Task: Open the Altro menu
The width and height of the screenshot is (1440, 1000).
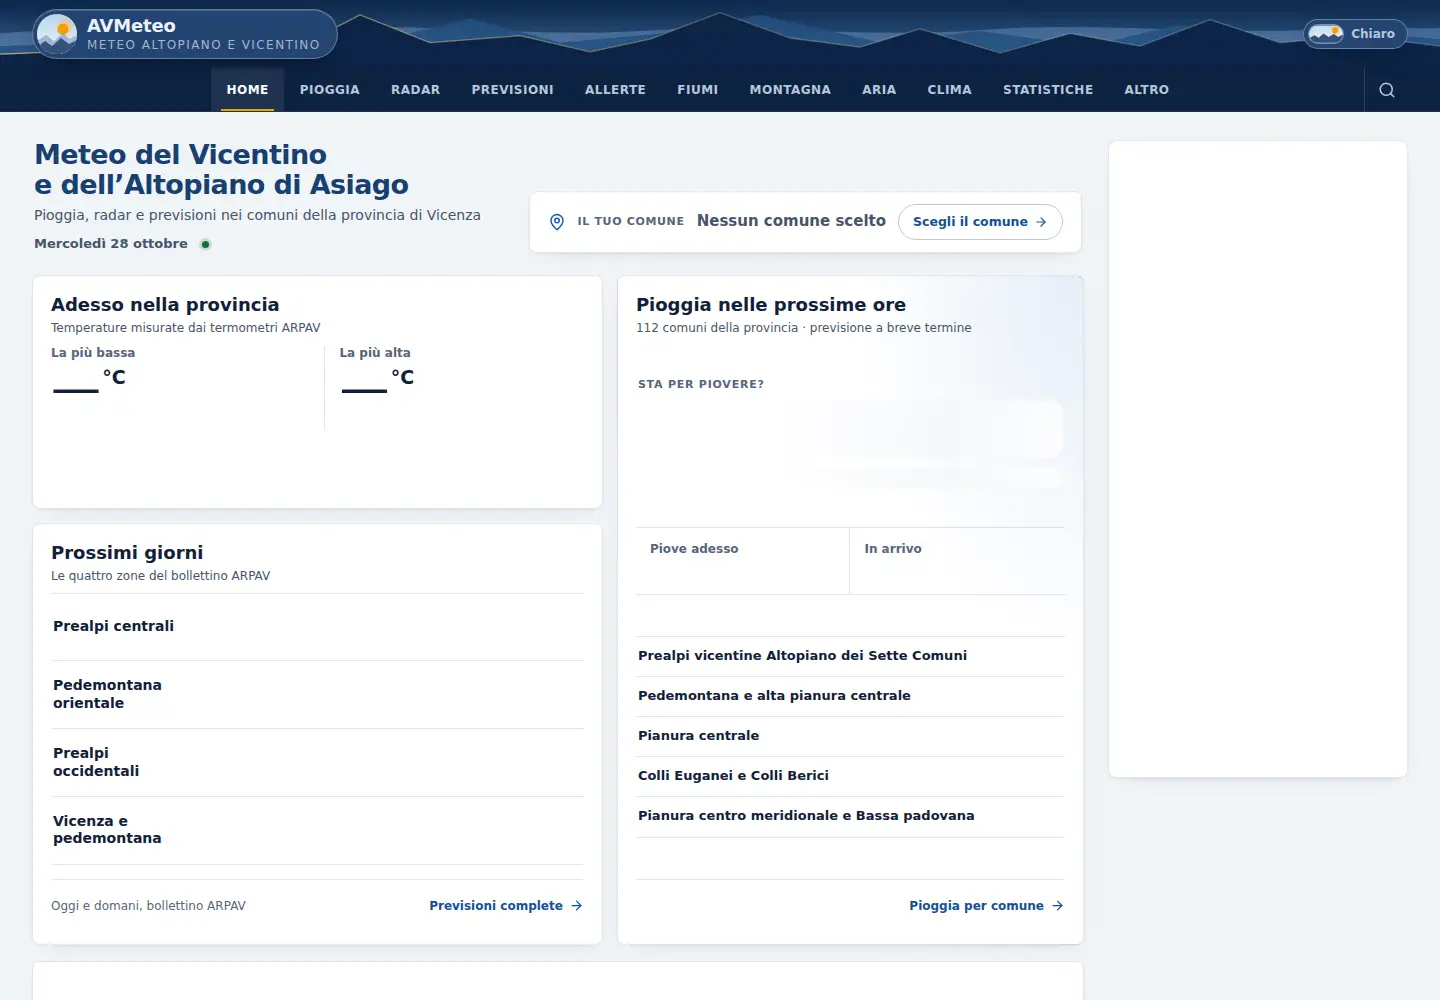Action: tap(1146, 90)
